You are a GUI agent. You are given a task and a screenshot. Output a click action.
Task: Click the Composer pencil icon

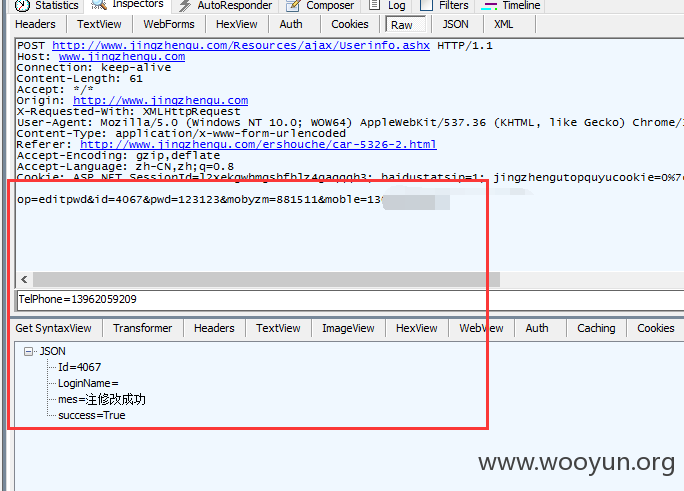[293, 5]
